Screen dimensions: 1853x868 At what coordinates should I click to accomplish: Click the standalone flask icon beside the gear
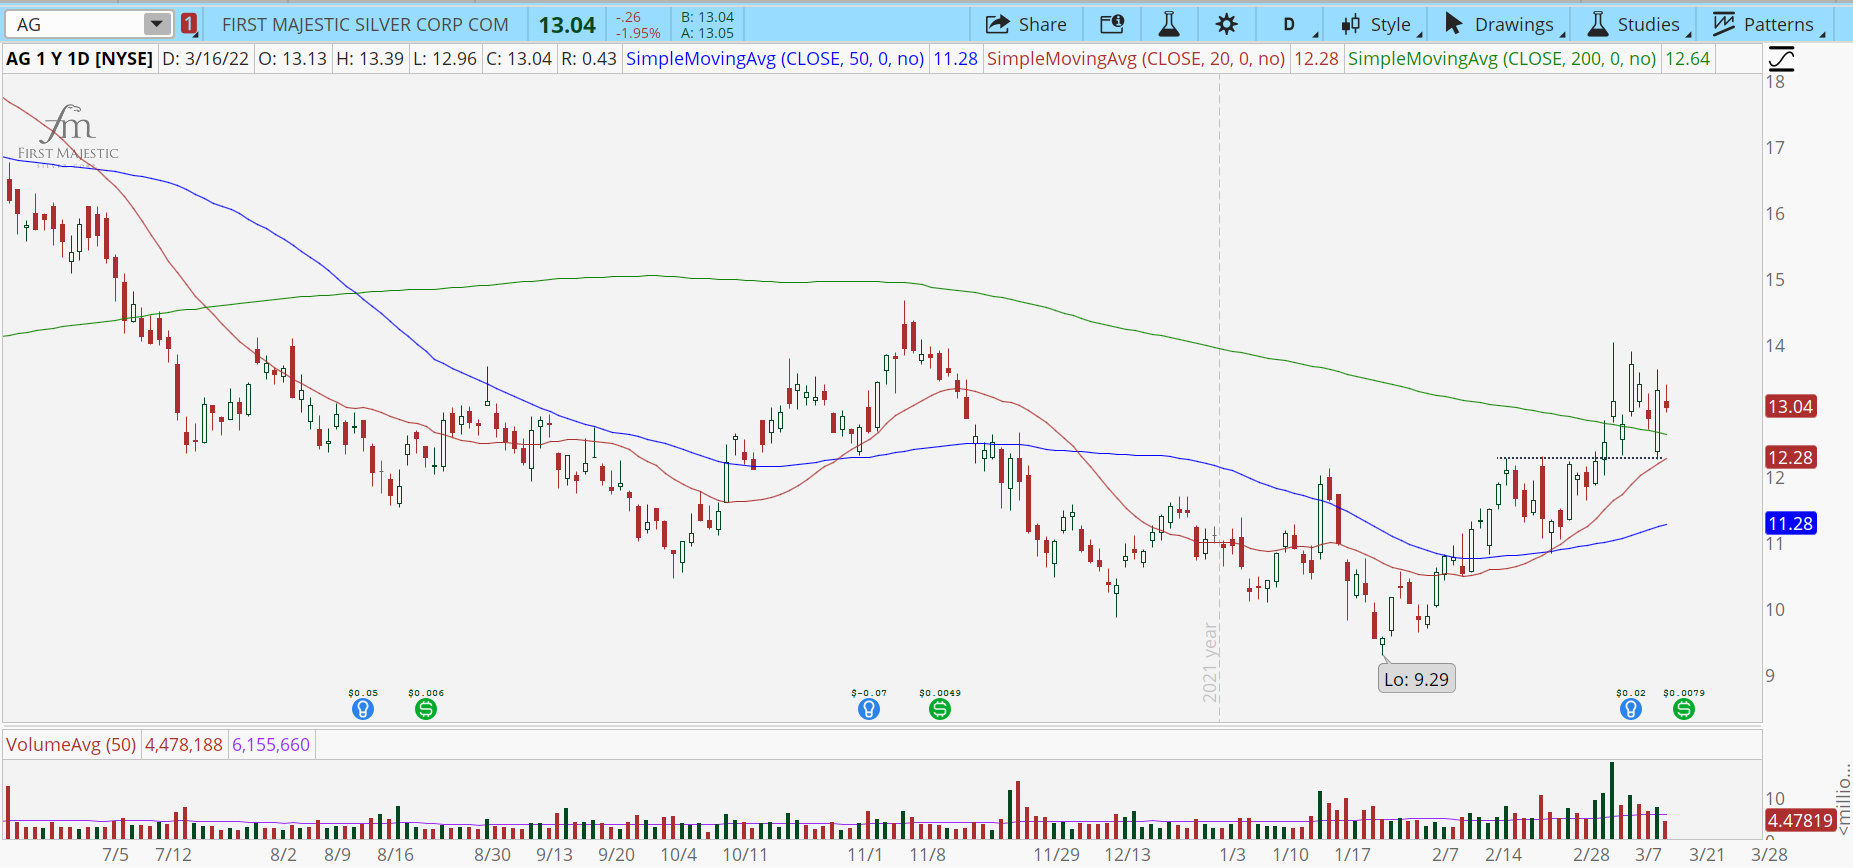1169,24
